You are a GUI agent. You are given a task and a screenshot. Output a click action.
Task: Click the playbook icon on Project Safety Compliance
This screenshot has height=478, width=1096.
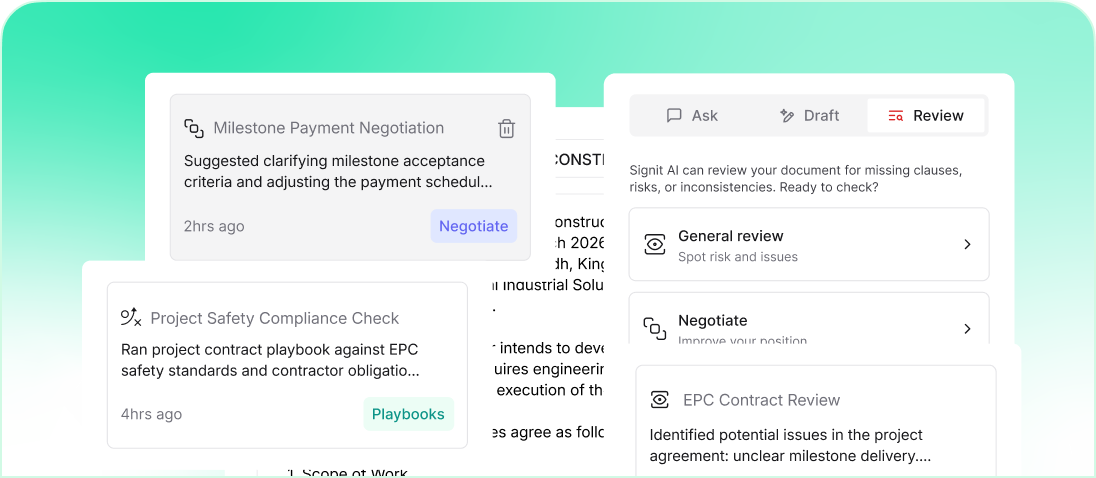(131, 318)
